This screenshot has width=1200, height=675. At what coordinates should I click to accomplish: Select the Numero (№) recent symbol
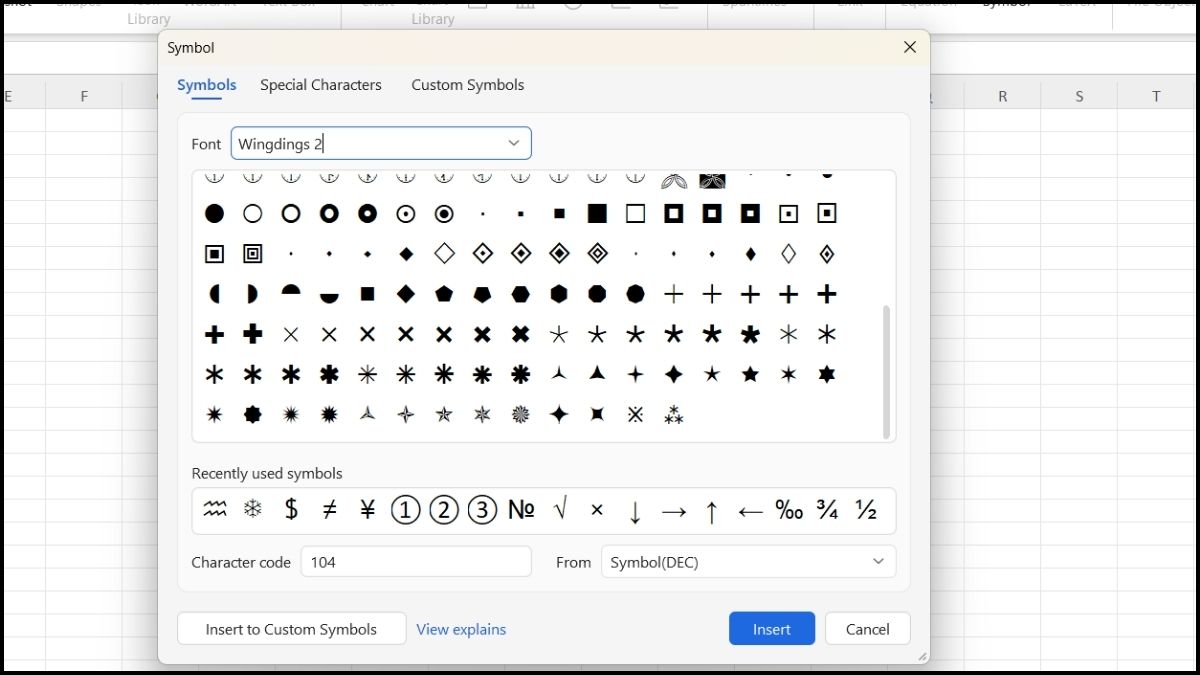[521, 510]
